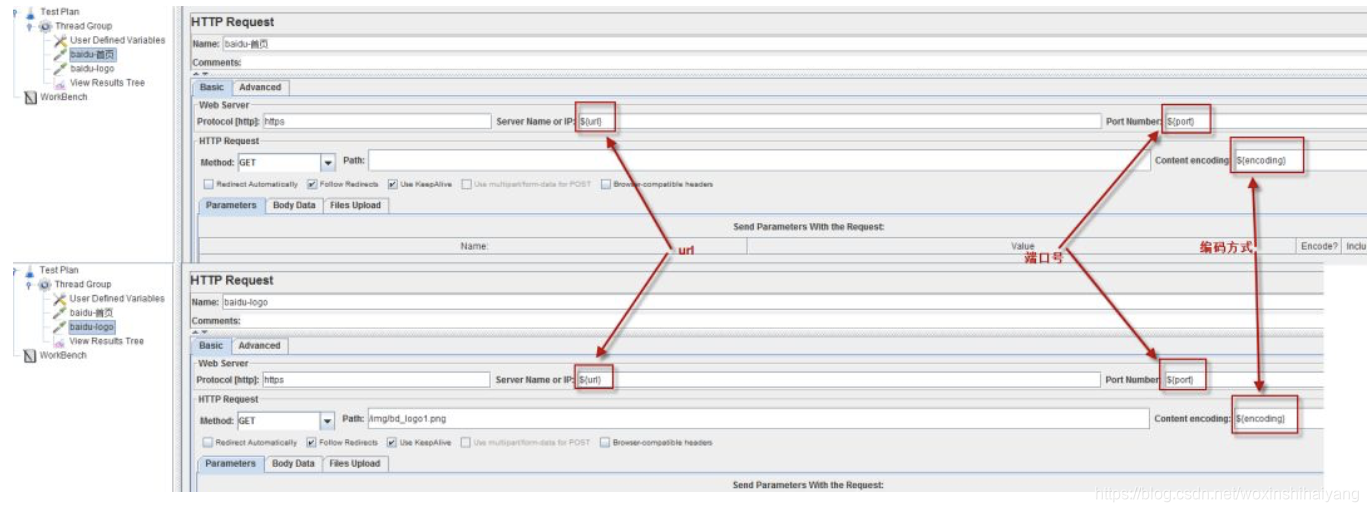Uncheck Use KeepAlive in baidu-首页 request
1368x512 pixels.
[x=392, y=184]
